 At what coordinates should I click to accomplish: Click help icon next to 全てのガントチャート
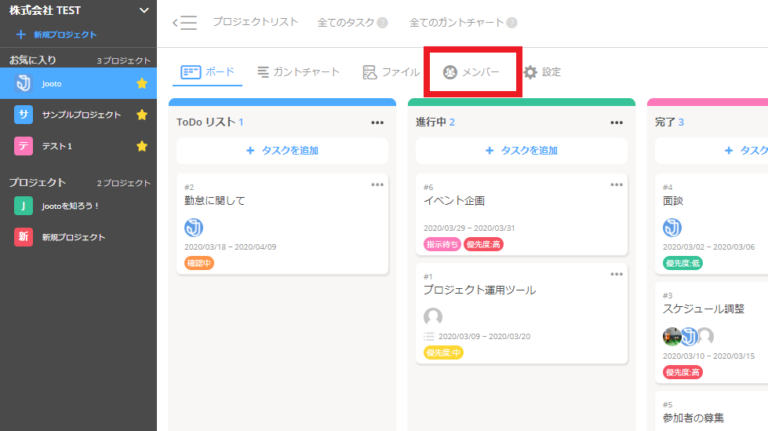click(512, 23)
